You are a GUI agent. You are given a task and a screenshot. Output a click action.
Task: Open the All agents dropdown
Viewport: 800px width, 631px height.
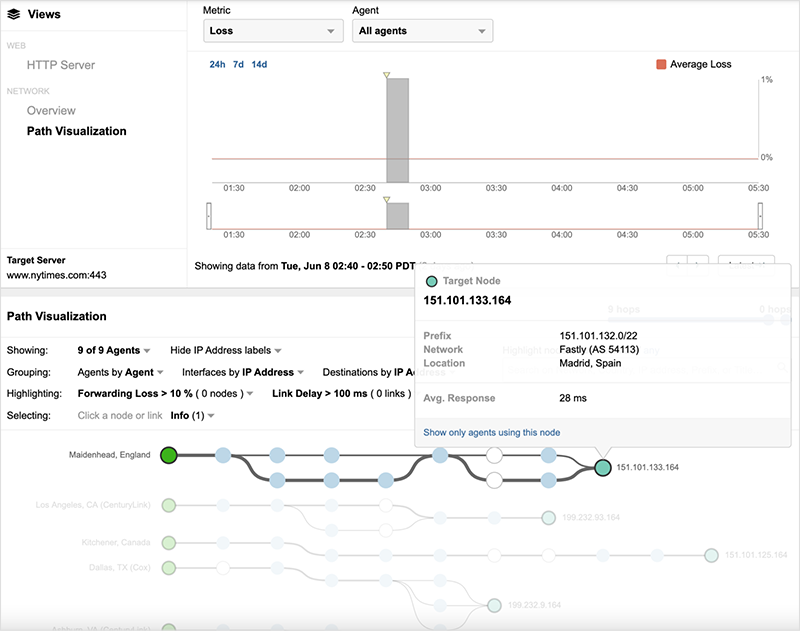pos(422,31)
